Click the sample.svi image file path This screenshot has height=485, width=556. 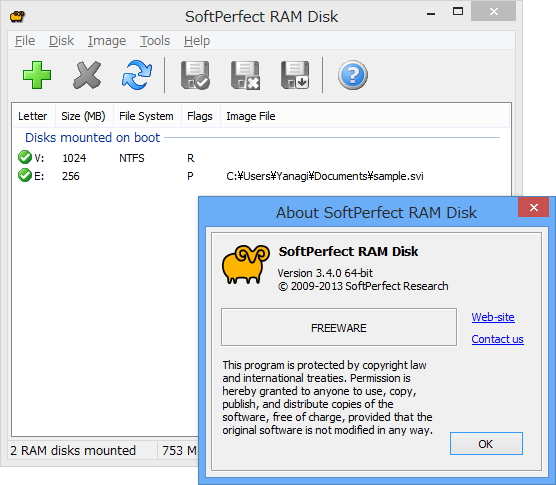point(325,176)
